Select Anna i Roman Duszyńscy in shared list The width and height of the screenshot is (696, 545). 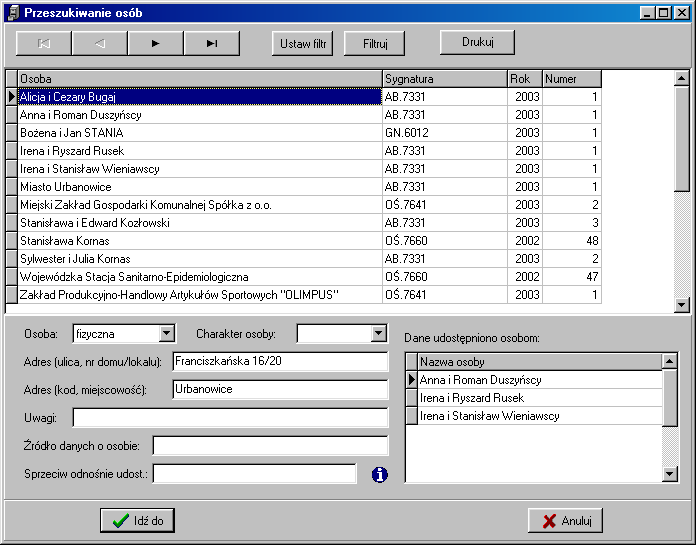(x=540, y=380)
